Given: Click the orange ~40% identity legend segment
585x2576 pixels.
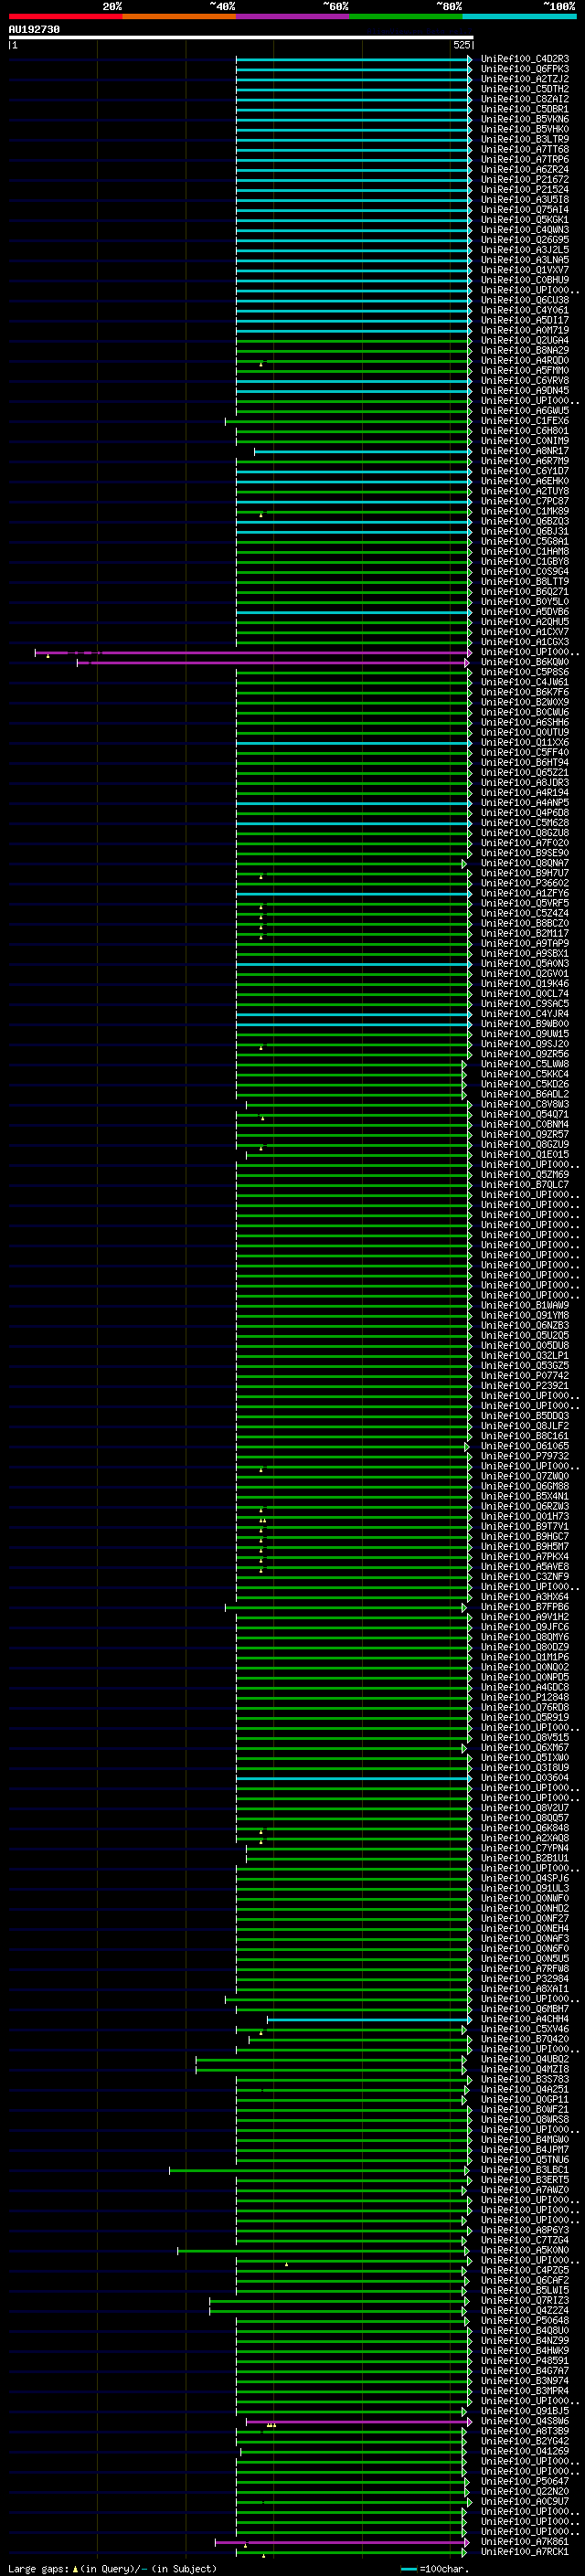Looking at the screenshot, I should 179,16.
